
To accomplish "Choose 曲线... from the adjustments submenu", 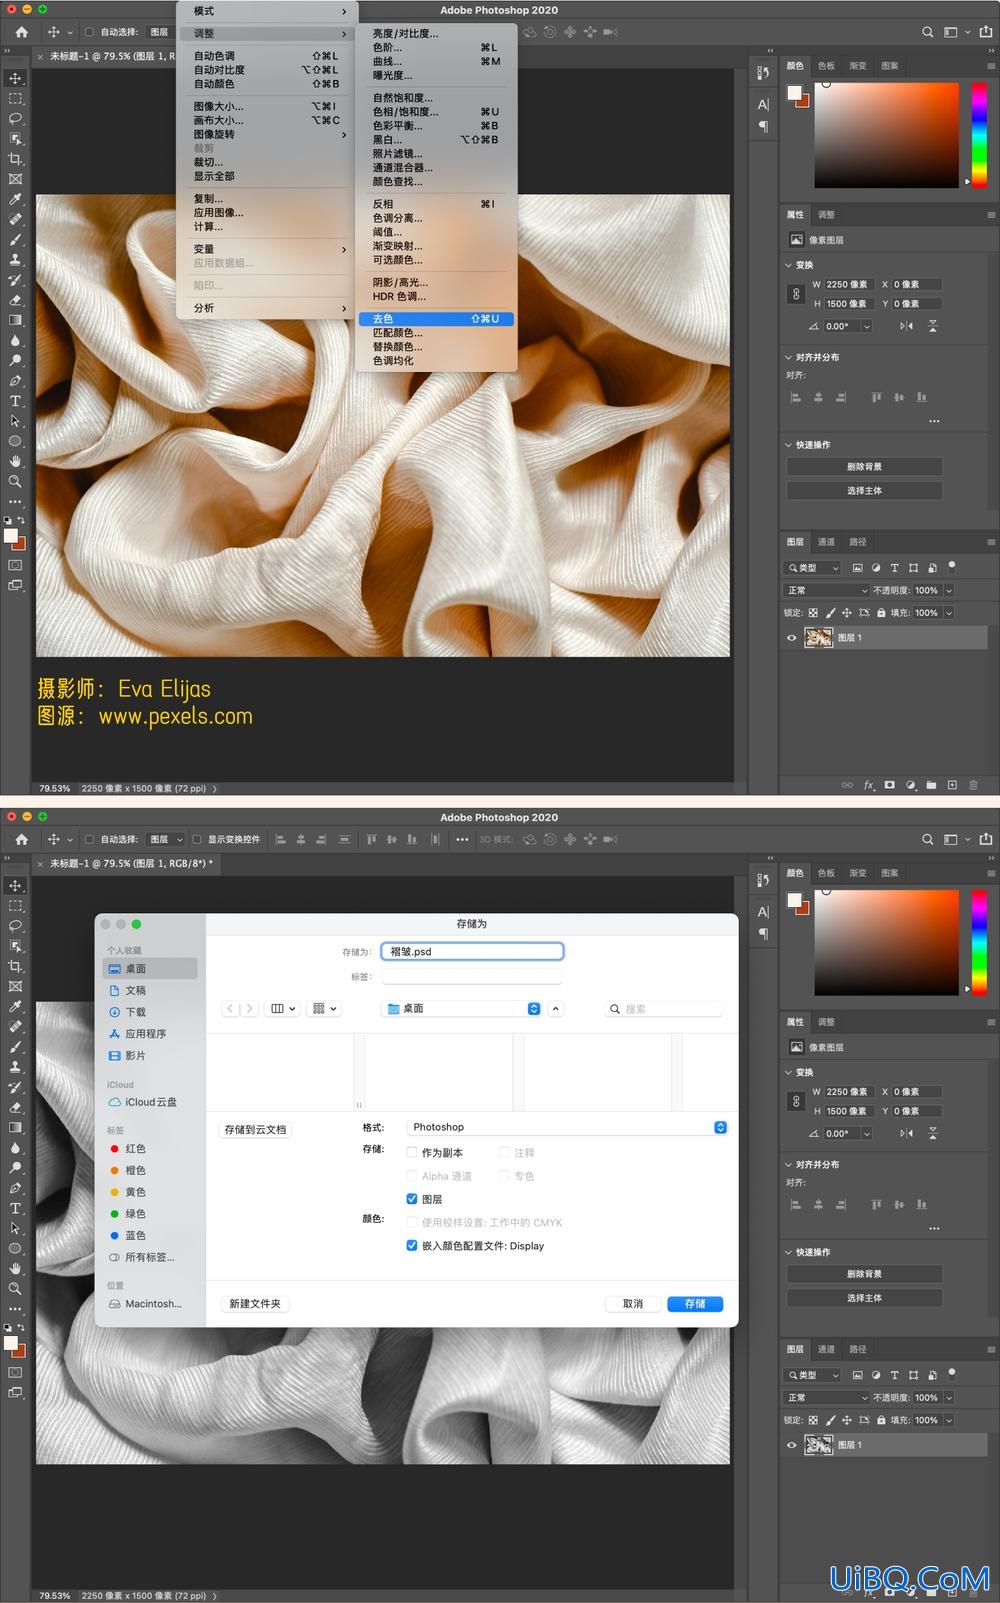I will pos(435,61).
